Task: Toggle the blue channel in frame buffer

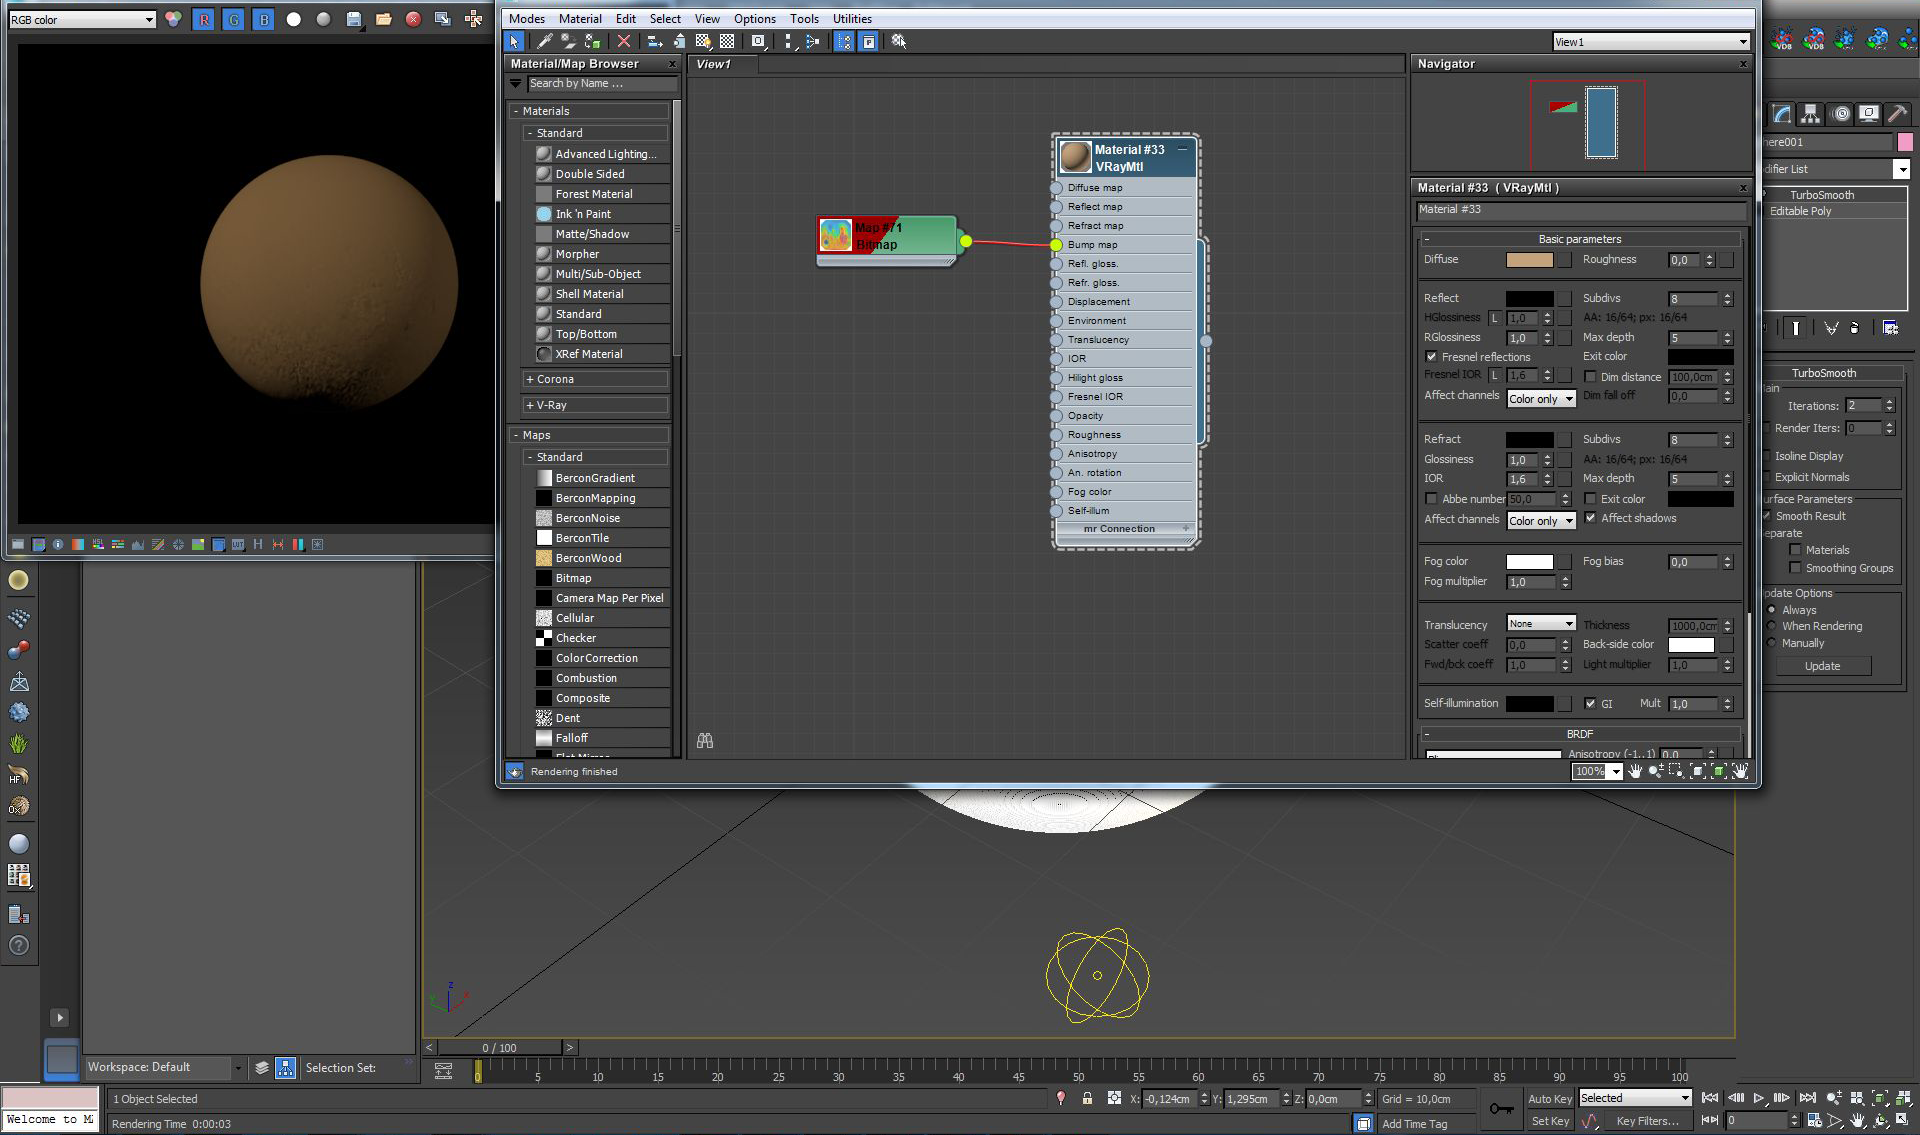Action: (263, 19)
